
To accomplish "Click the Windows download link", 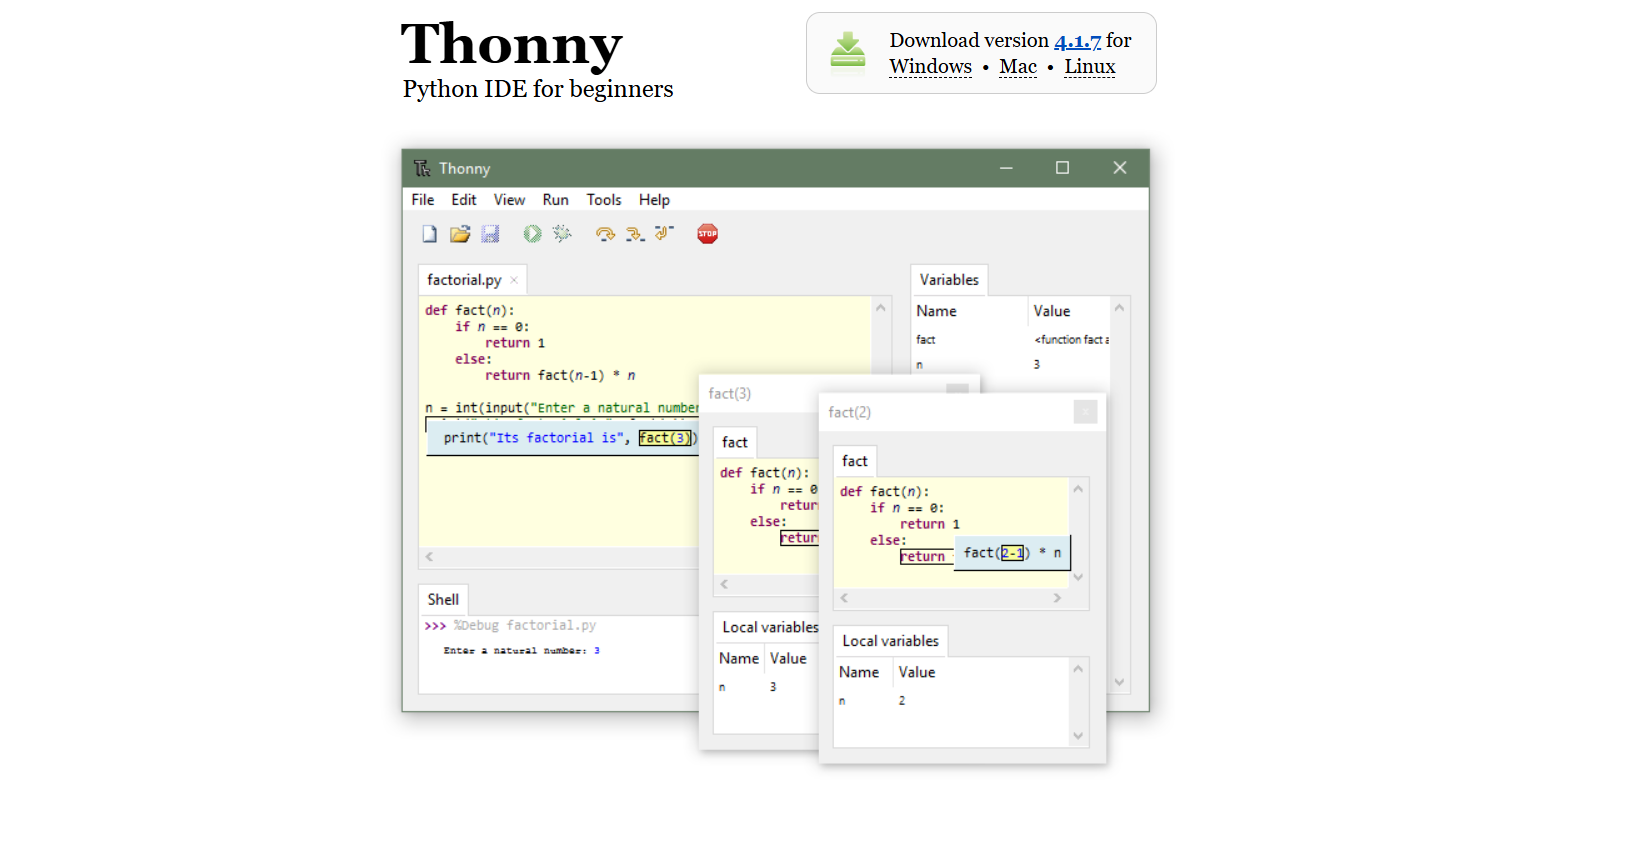I will pyautogui.click(x=930, y=67).
